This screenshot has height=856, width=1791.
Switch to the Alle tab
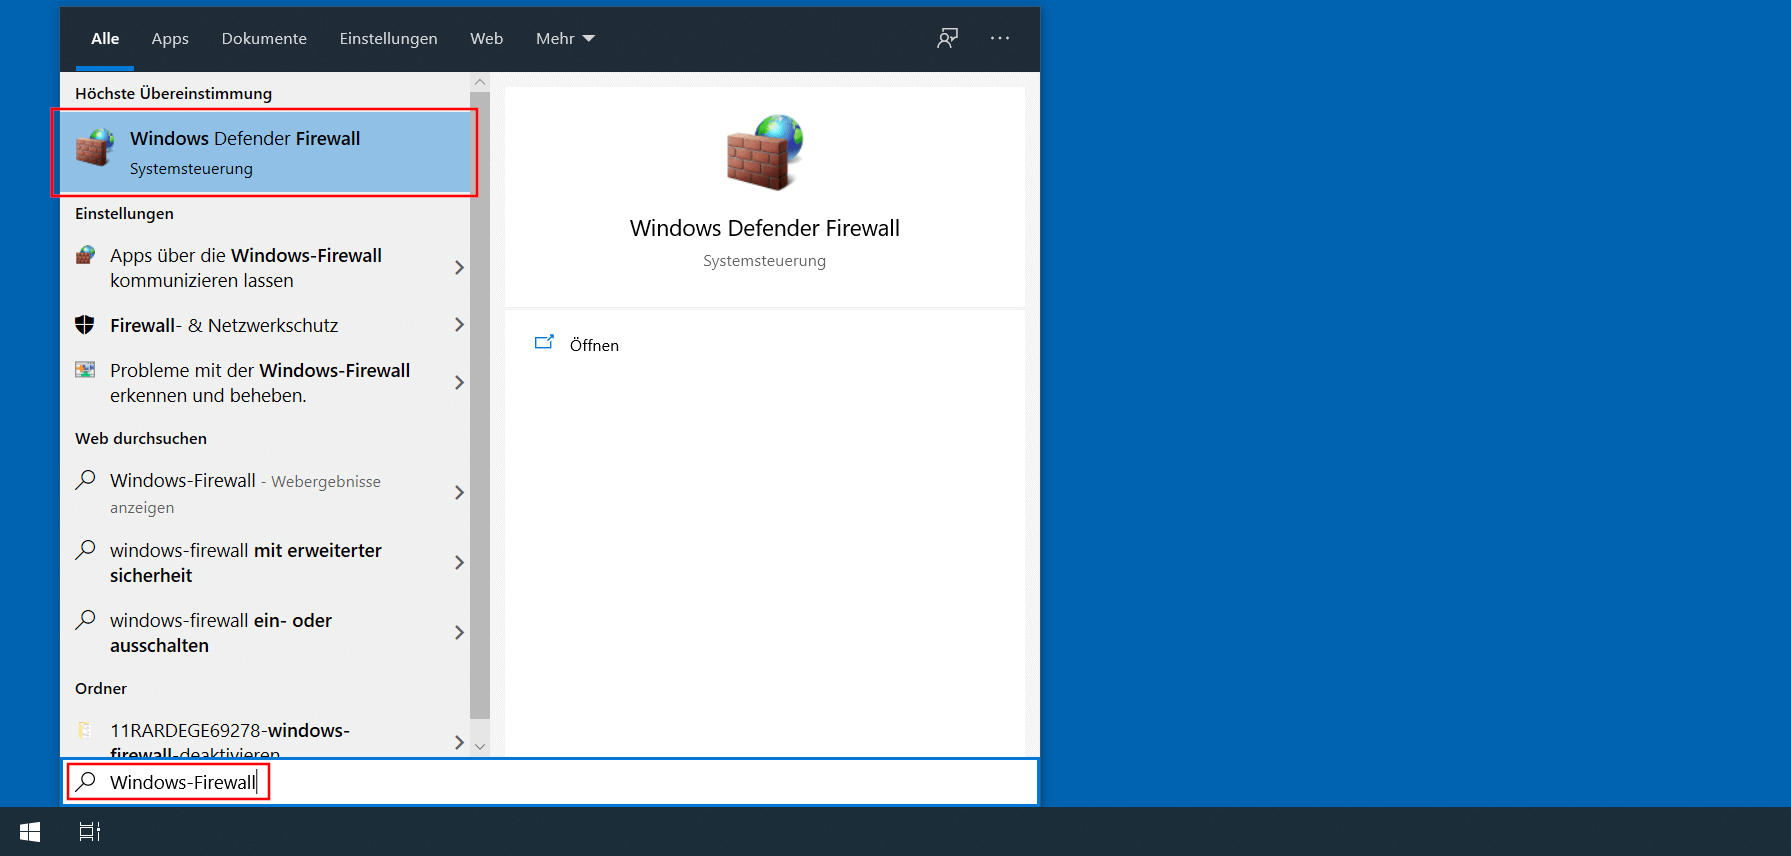105,38
